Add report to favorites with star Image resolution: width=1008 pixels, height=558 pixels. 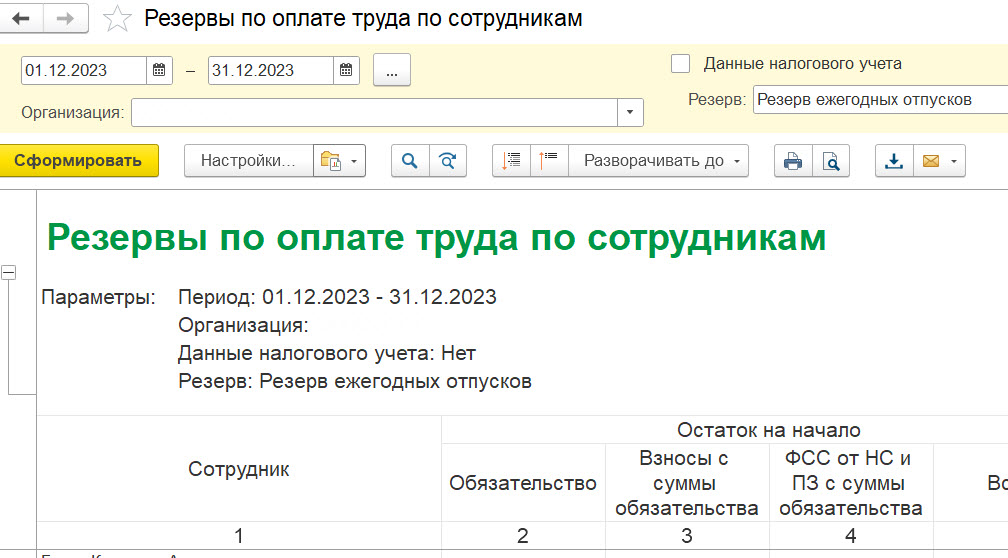(x=118, y=19)
